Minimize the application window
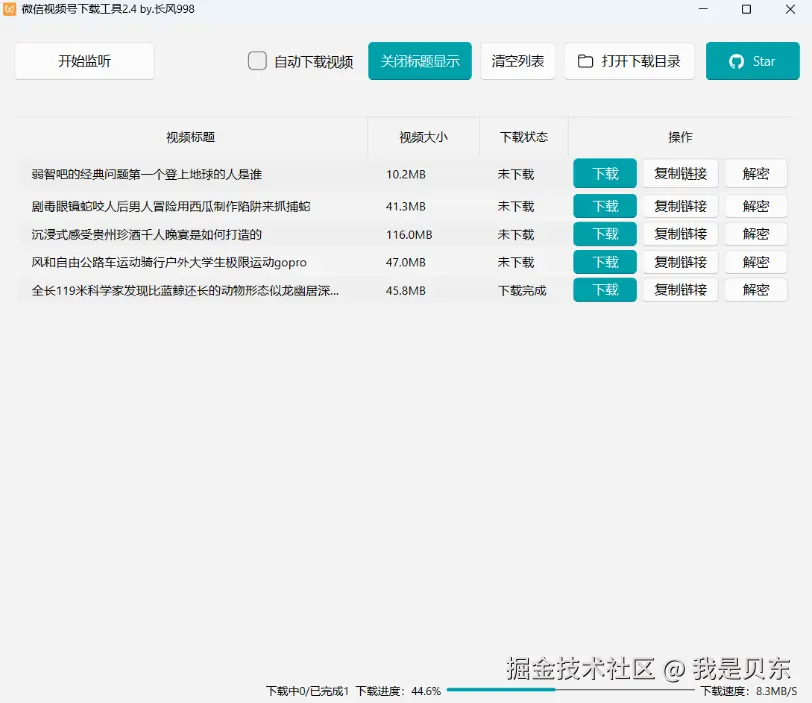This screenshot has width=812, height=703. coord(703,9)
